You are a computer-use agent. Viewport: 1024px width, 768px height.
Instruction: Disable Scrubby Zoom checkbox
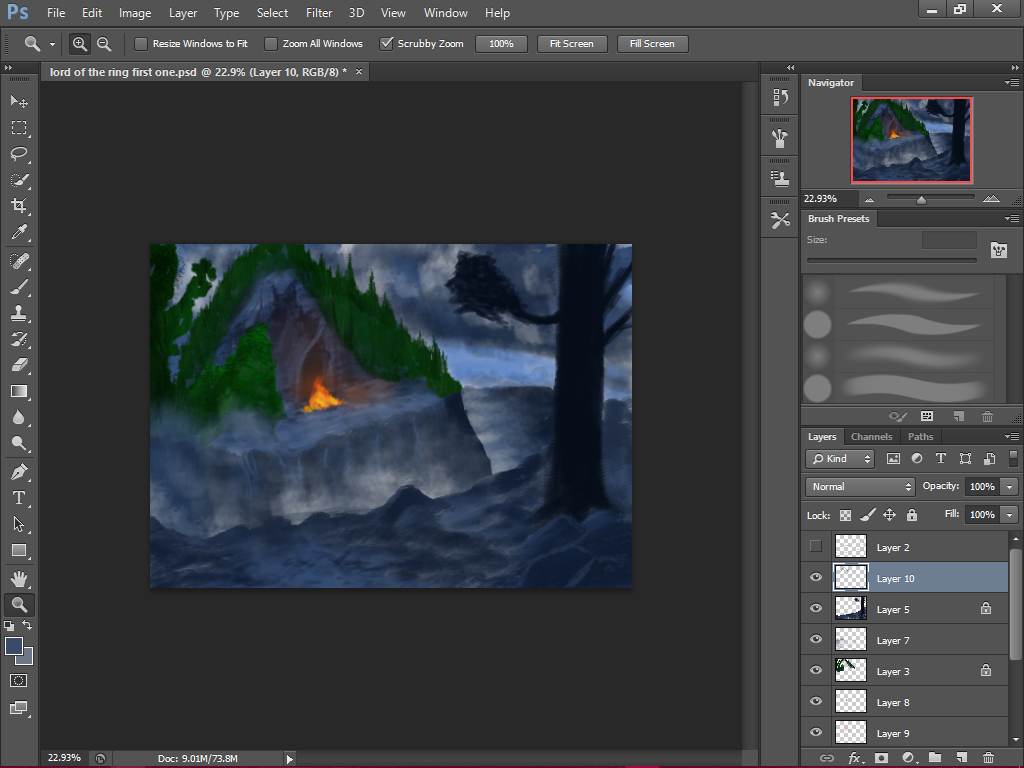coord(387,44)
